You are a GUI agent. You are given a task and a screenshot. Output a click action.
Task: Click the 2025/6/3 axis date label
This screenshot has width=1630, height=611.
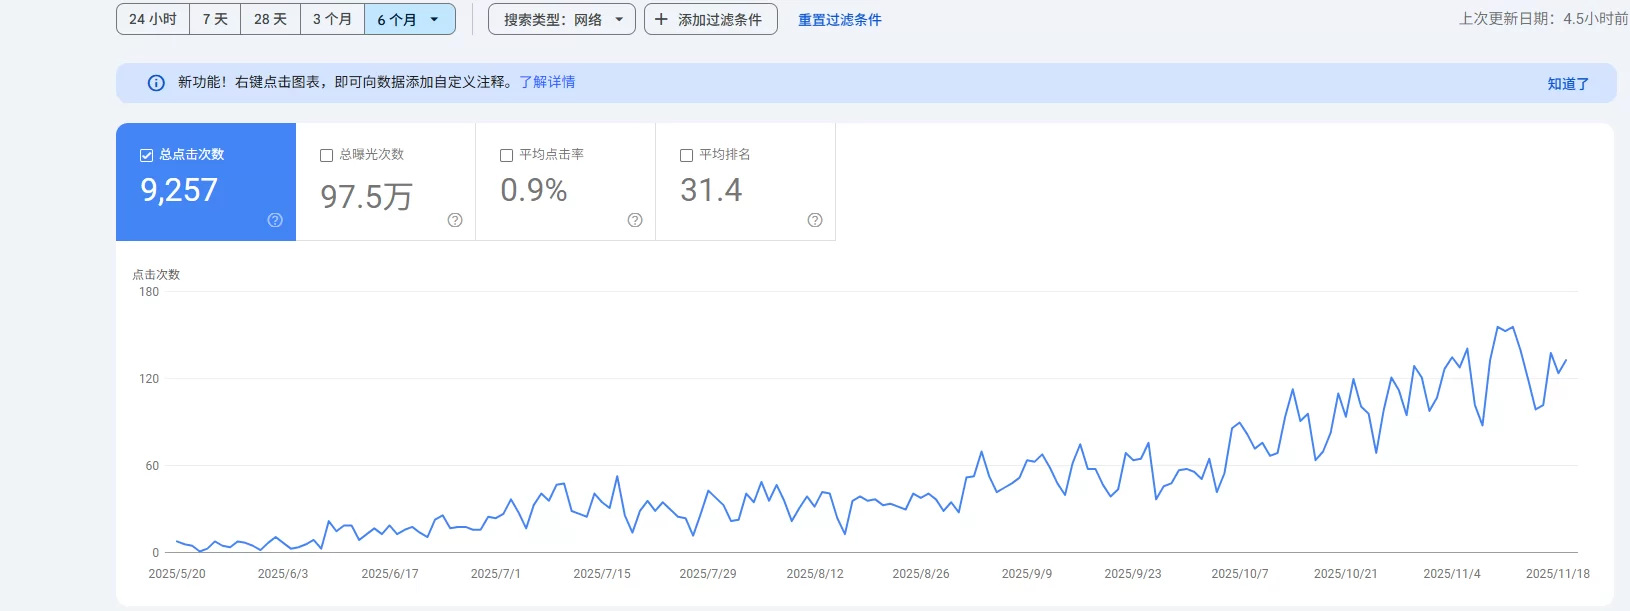coord(283,574)
